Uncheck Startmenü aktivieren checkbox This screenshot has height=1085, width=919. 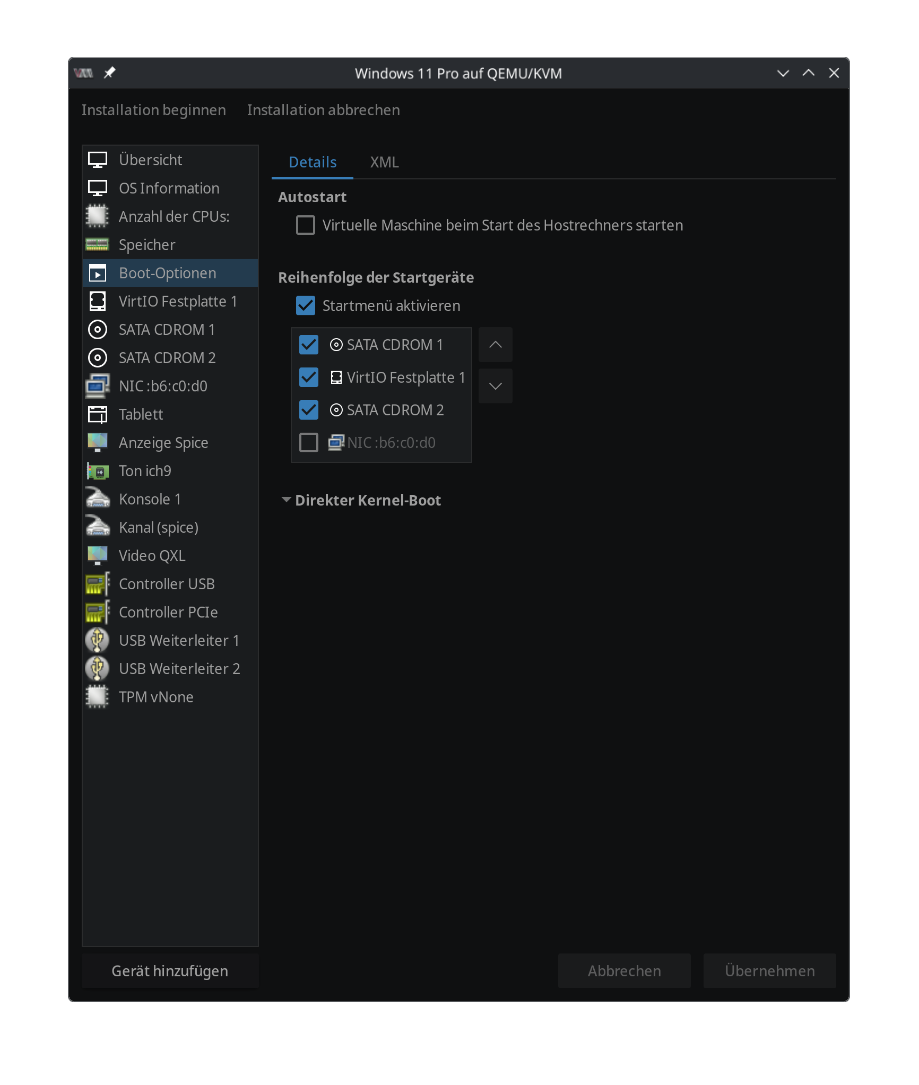click(x=305, y=306)
